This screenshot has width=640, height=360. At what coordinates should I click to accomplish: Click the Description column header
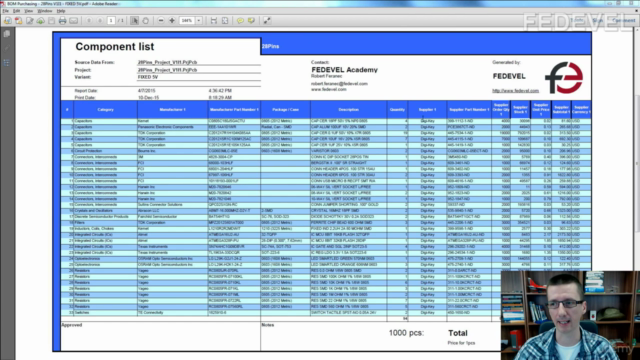tap(349, 110)
